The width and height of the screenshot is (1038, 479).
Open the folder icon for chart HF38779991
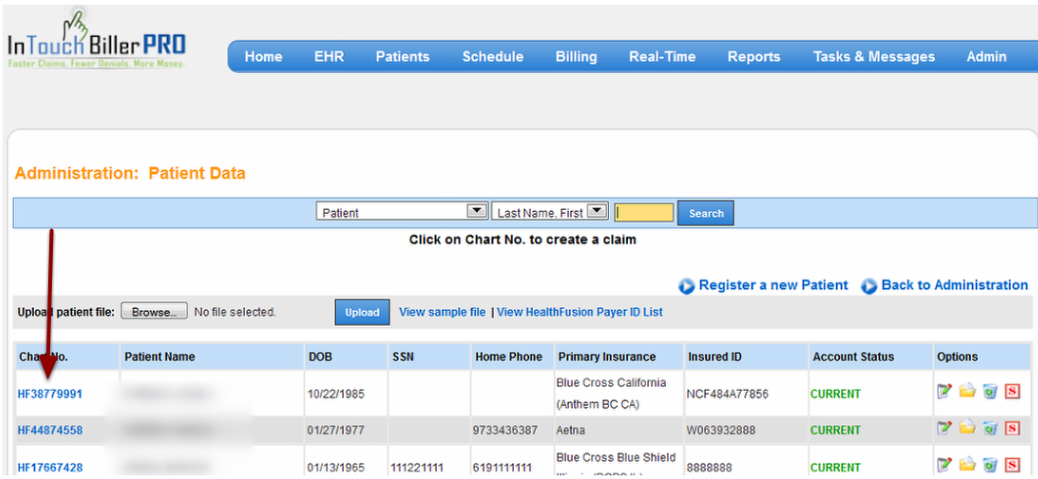(x=967, y=392)
